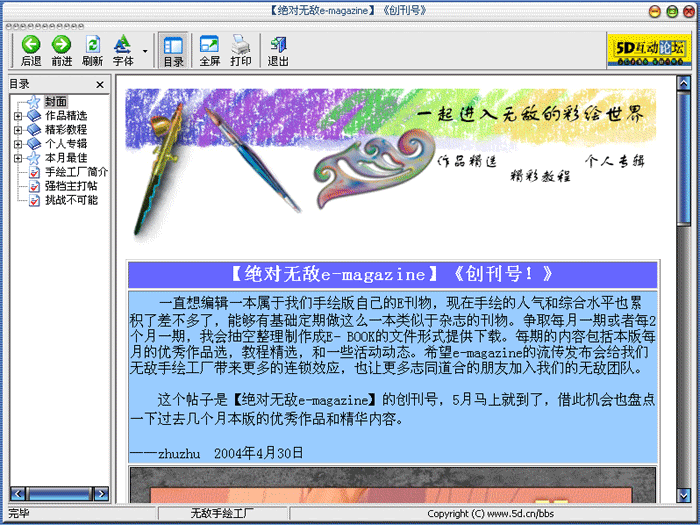This screenshot has width=700, height=525.
Task: Open the 手绘工厂简介 page in the tree
Action: (76, 172)
